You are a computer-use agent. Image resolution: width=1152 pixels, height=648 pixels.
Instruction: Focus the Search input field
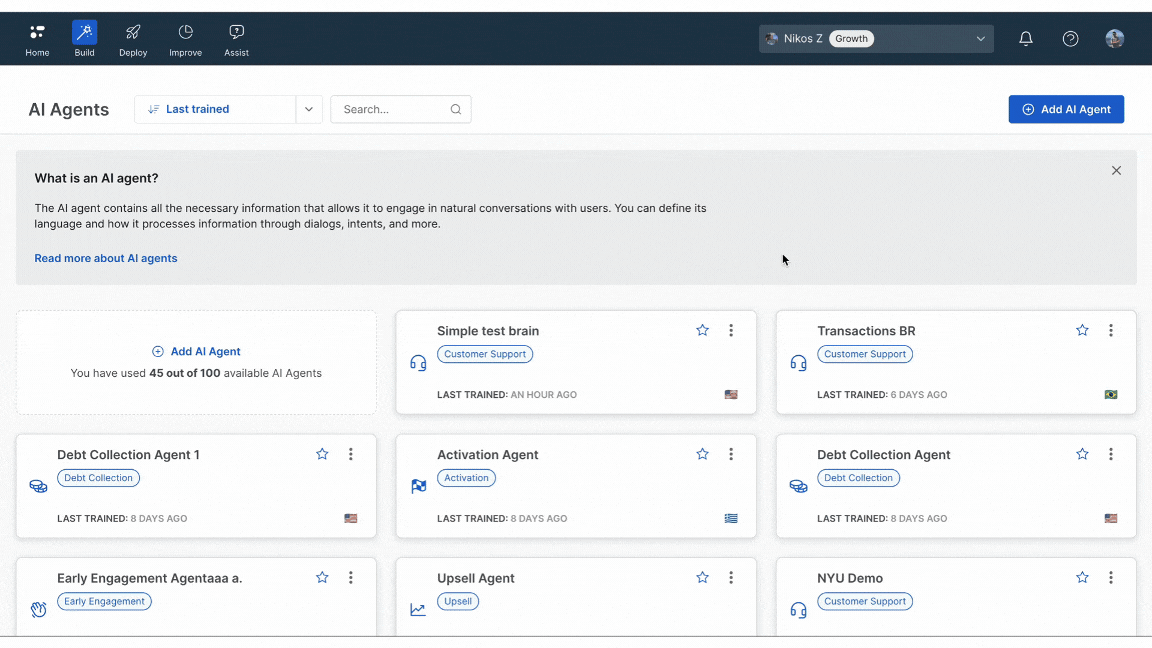(392, 110)
